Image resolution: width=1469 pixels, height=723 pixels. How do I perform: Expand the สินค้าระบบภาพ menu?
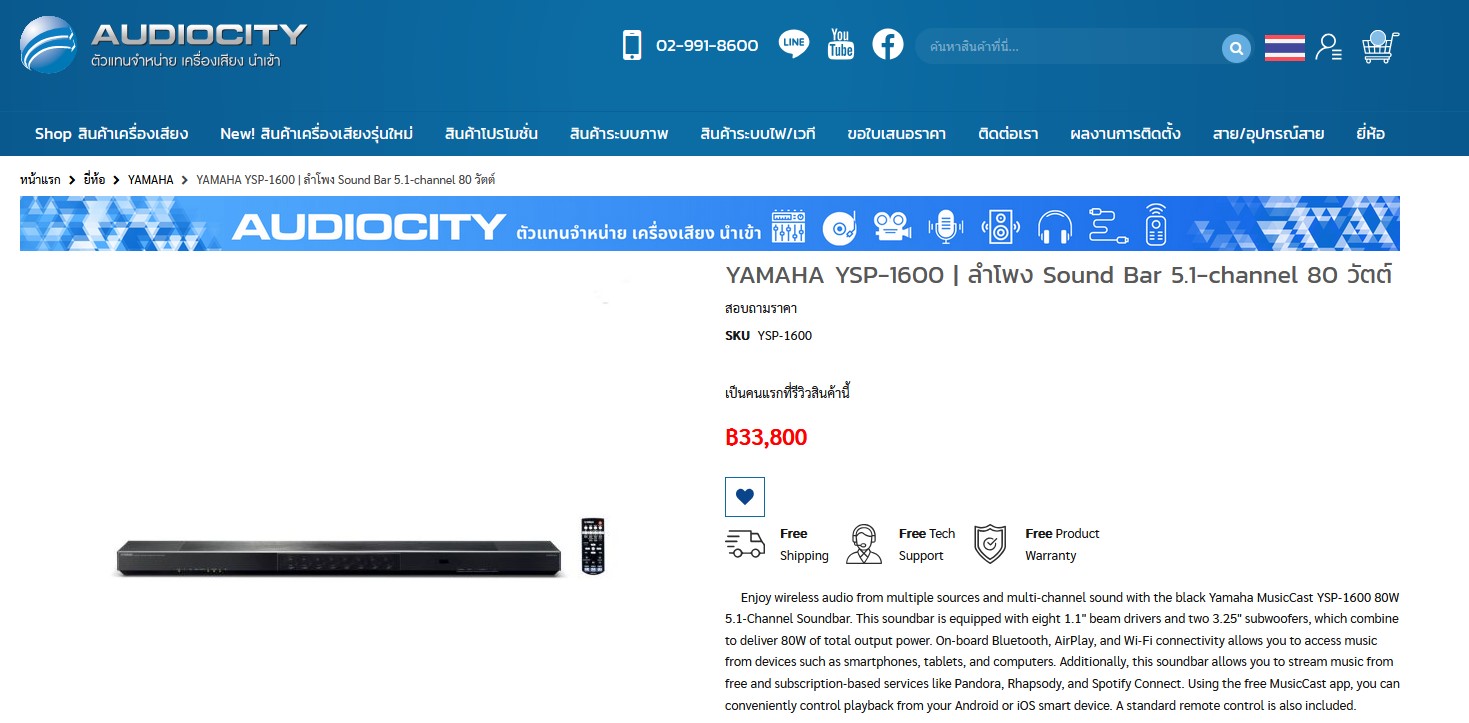(619, 133)
